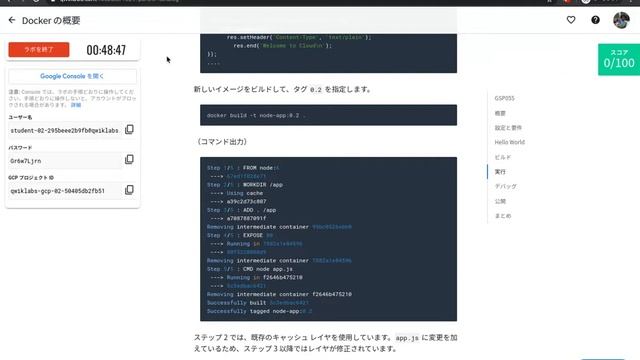The height and width of the screenshot is (360, 640).
Task: Open the user profile avatar
Action: (621, 20)
